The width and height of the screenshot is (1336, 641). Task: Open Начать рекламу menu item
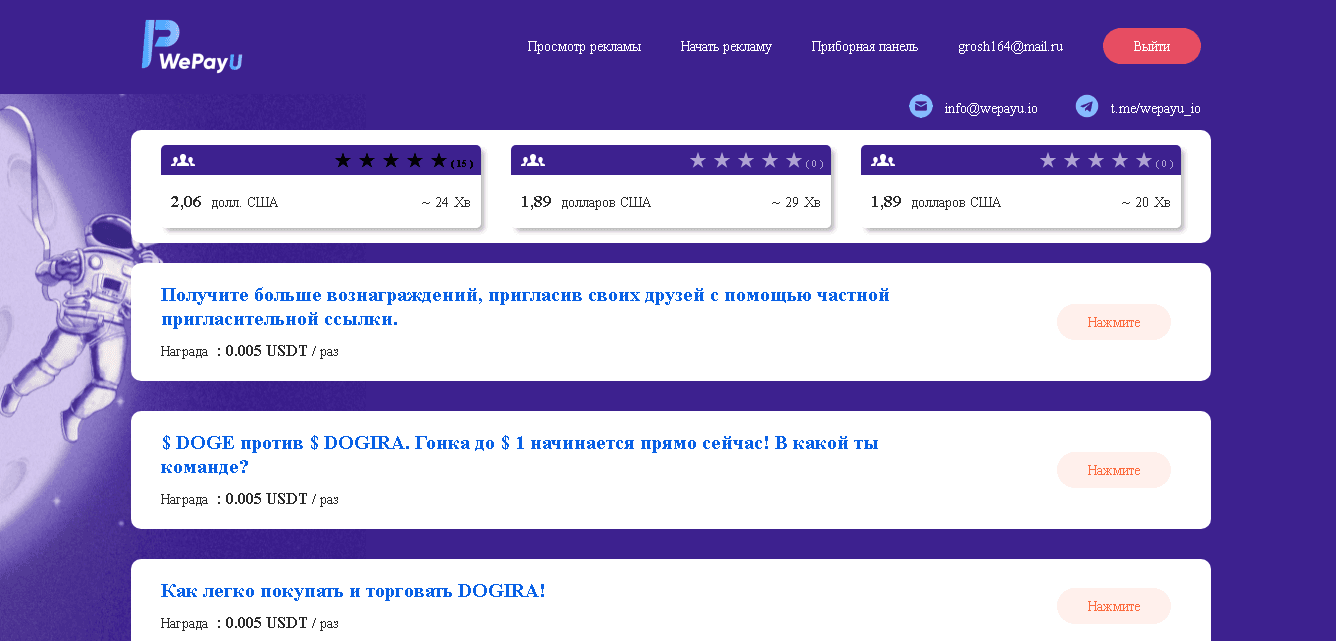(726, 46)
